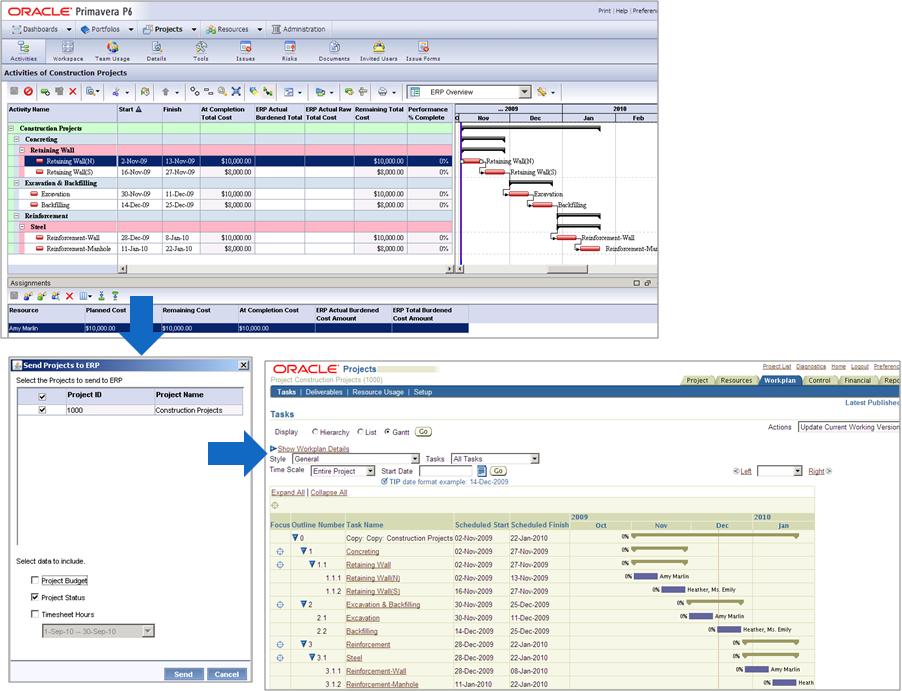Click the focus icon in the Excavation & Backfilling row
This screenshot has width=902, height=691.
280,605
